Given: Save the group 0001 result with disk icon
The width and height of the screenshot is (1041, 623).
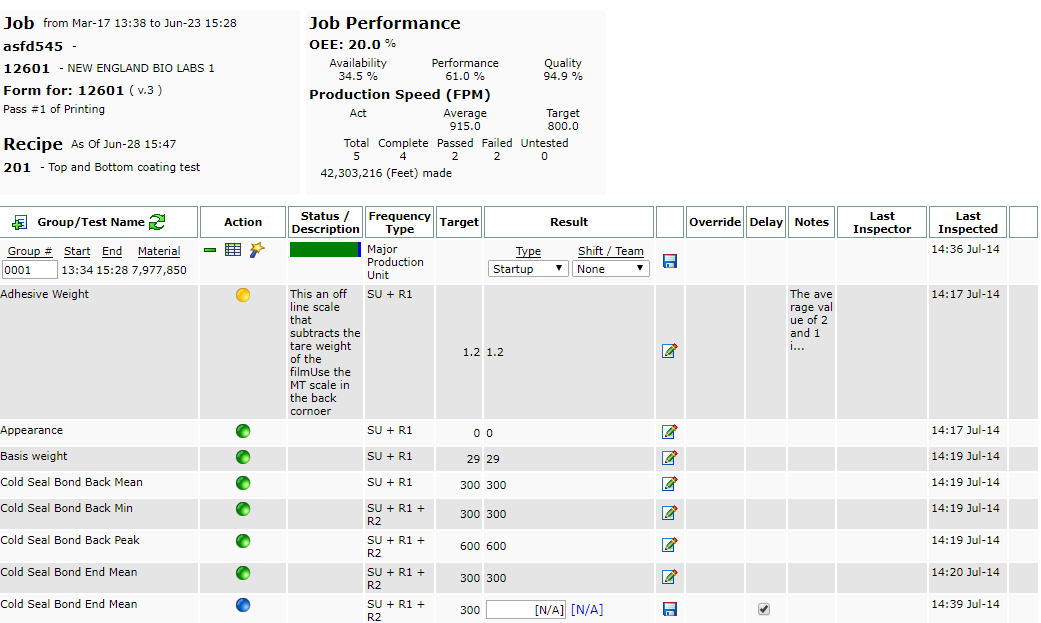Looking at the screenshot, I should point(670,261).
